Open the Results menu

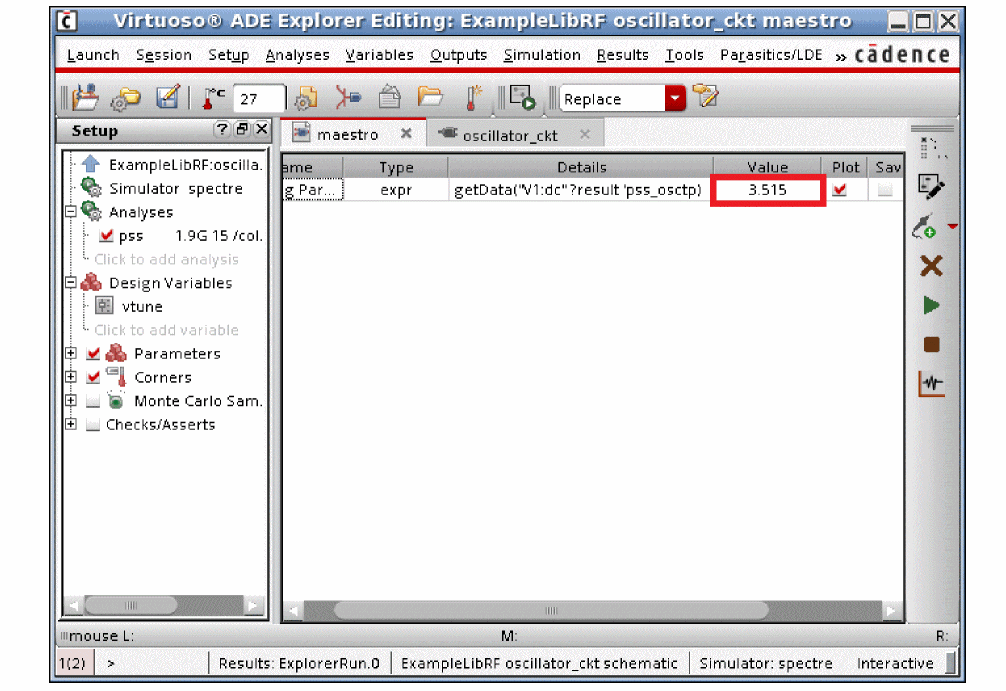[622, 55]
